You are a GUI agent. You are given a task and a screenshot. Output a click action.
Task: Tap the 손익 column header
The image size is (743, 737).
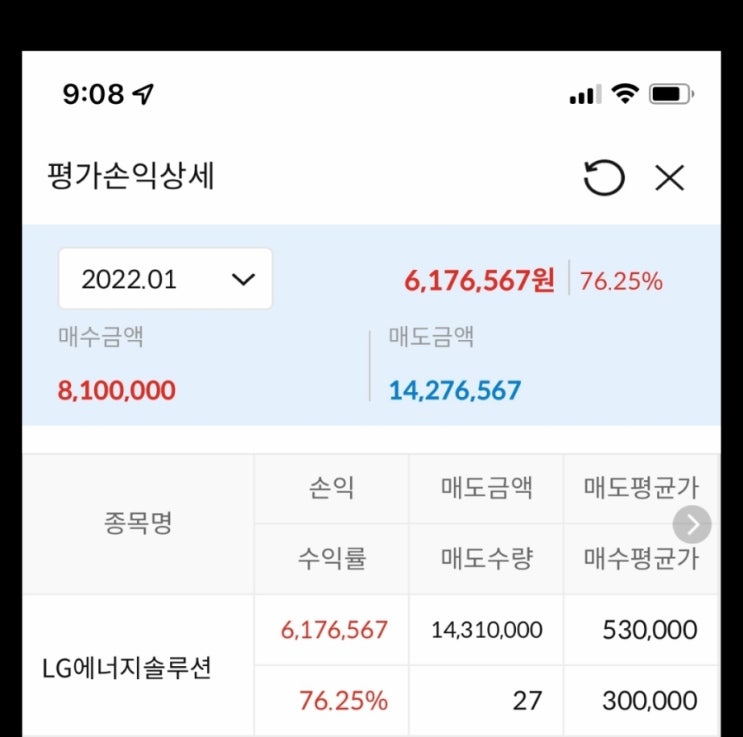tap(331, 488)
